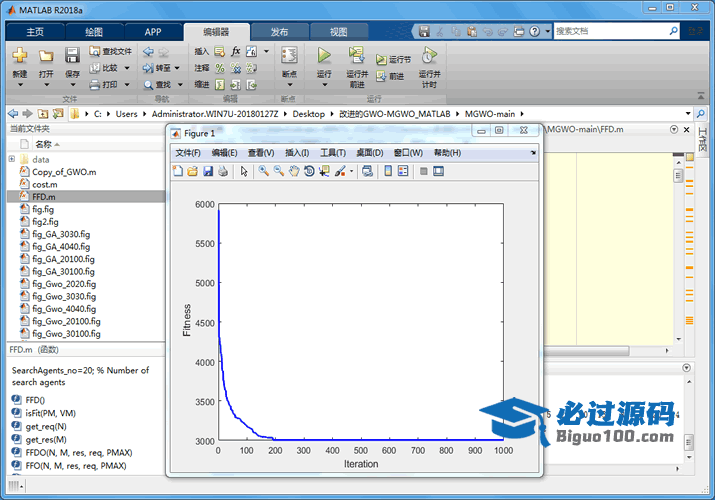Click the Run Section button
715x500 pixels.
click(393, 59)
